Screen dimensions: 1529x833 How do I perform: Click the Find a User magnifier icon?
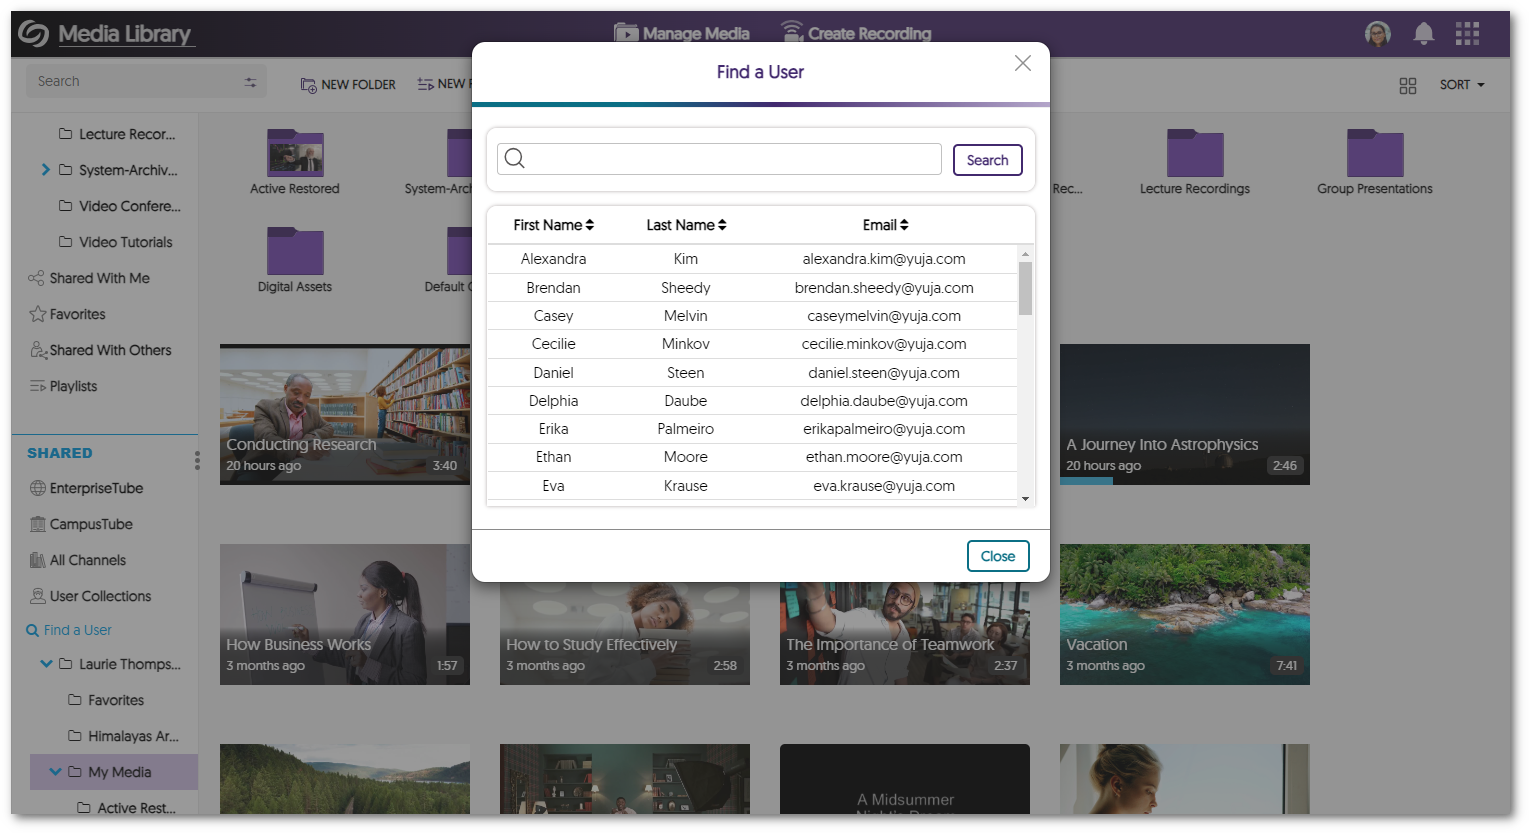[x=31, y=630]
